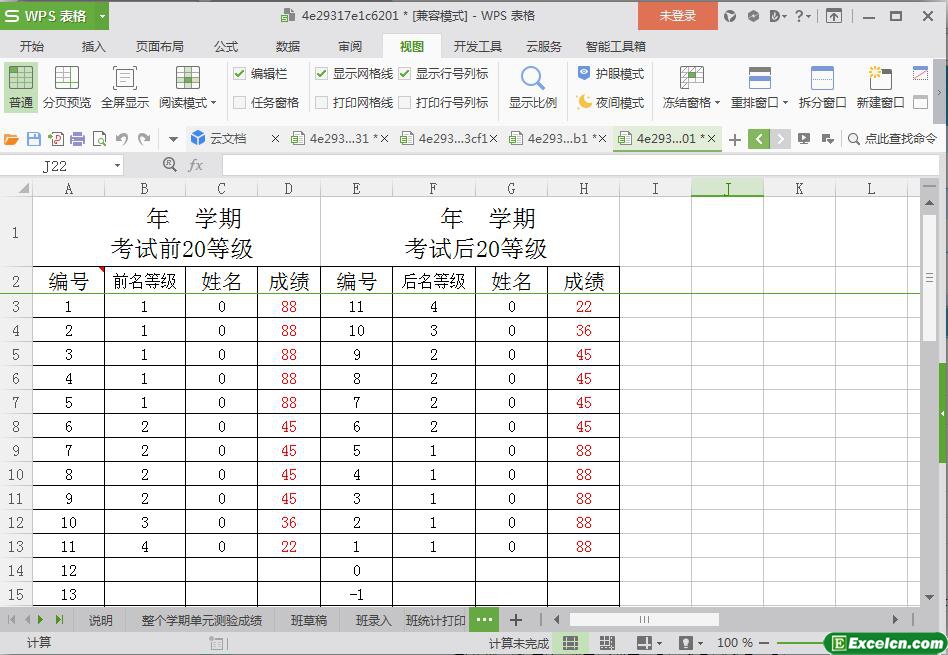
Task: Switch to Page Break Preview mode
Action: tap(66, 87)
